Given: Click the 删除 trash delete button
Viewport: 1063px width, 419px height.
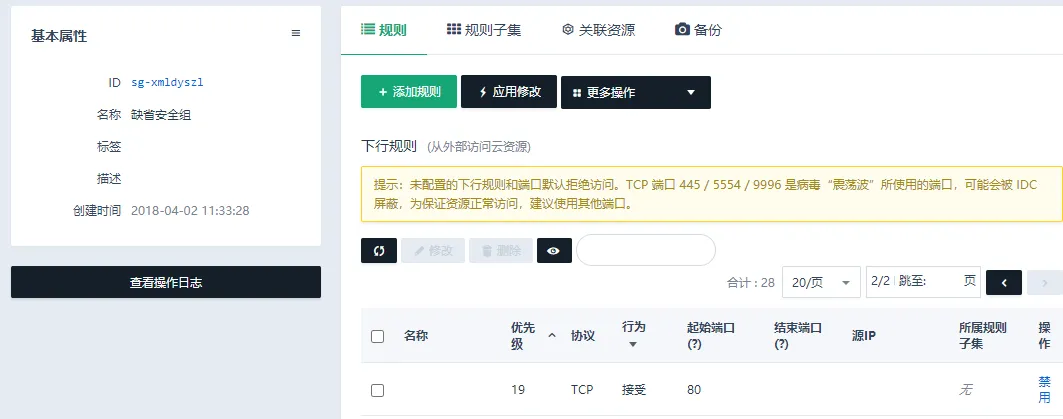Looking at the screenshot, I should [500, 251].
